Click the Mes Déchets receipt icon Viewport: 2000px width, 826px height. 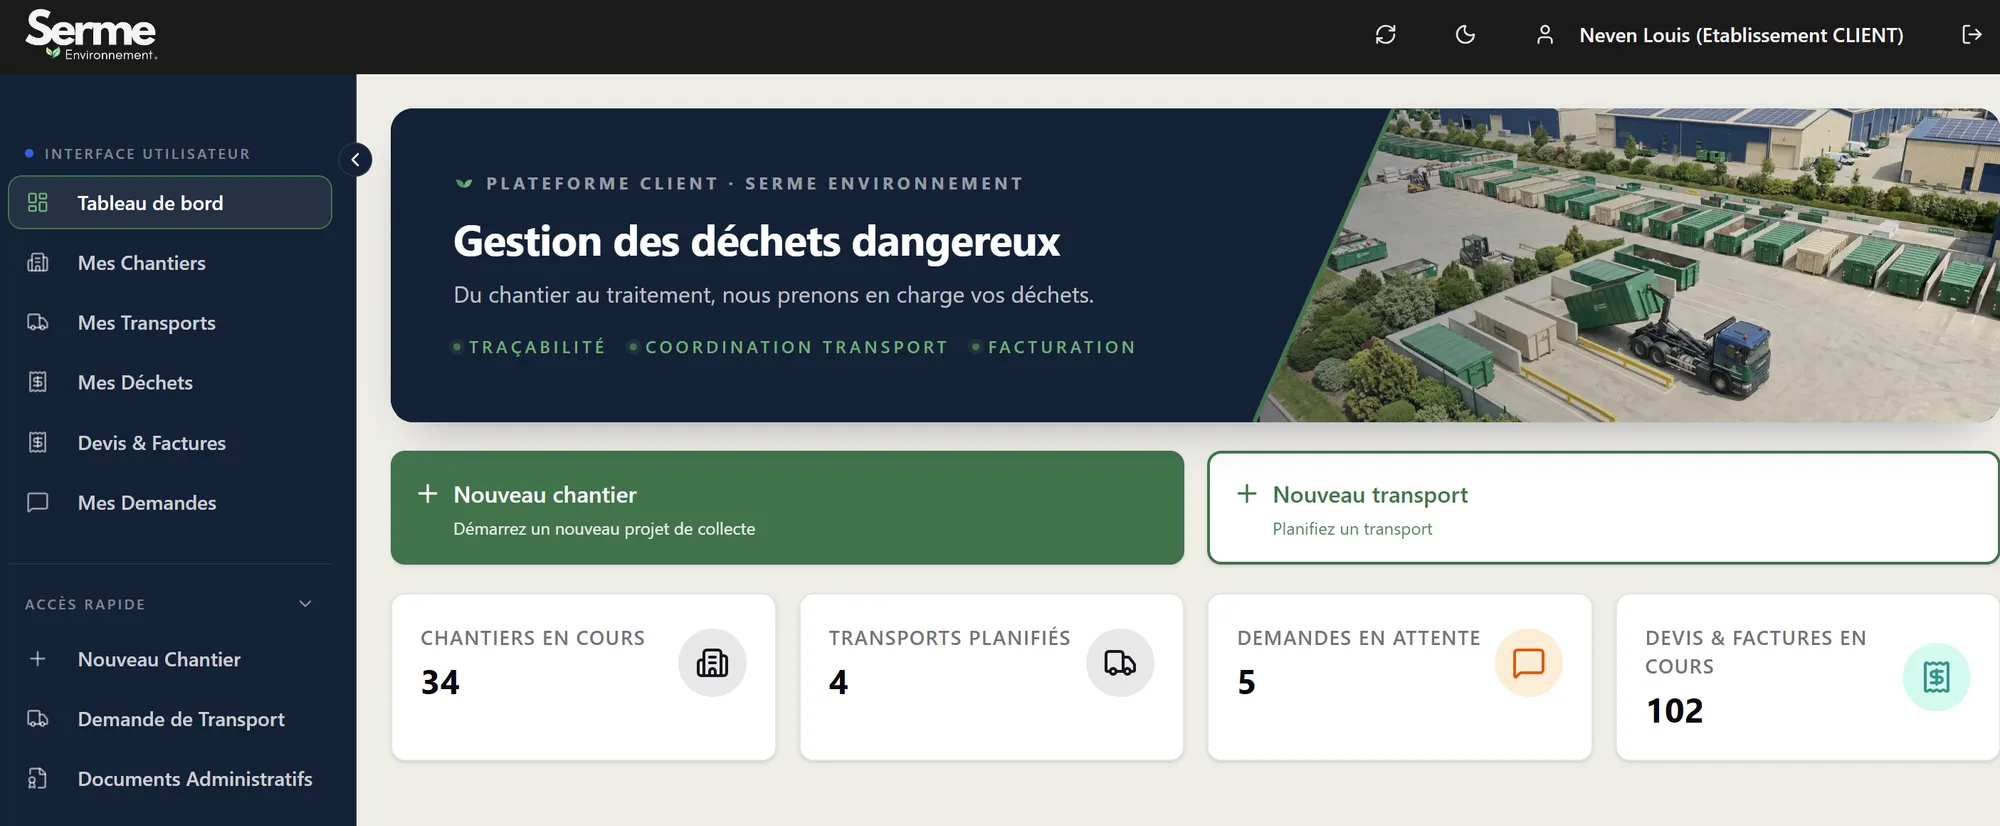[38, 382]
